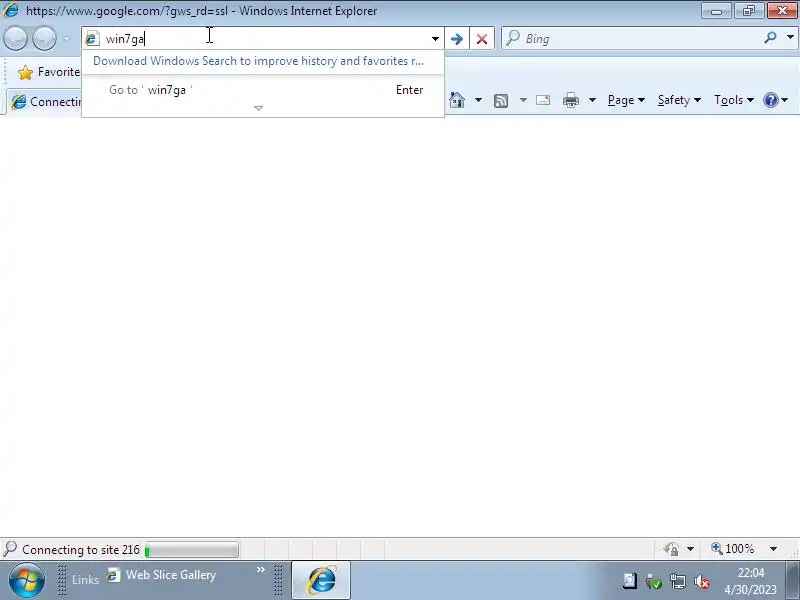Click the Home toolbar icon
The image size is (800, 600).
(457, 100)
